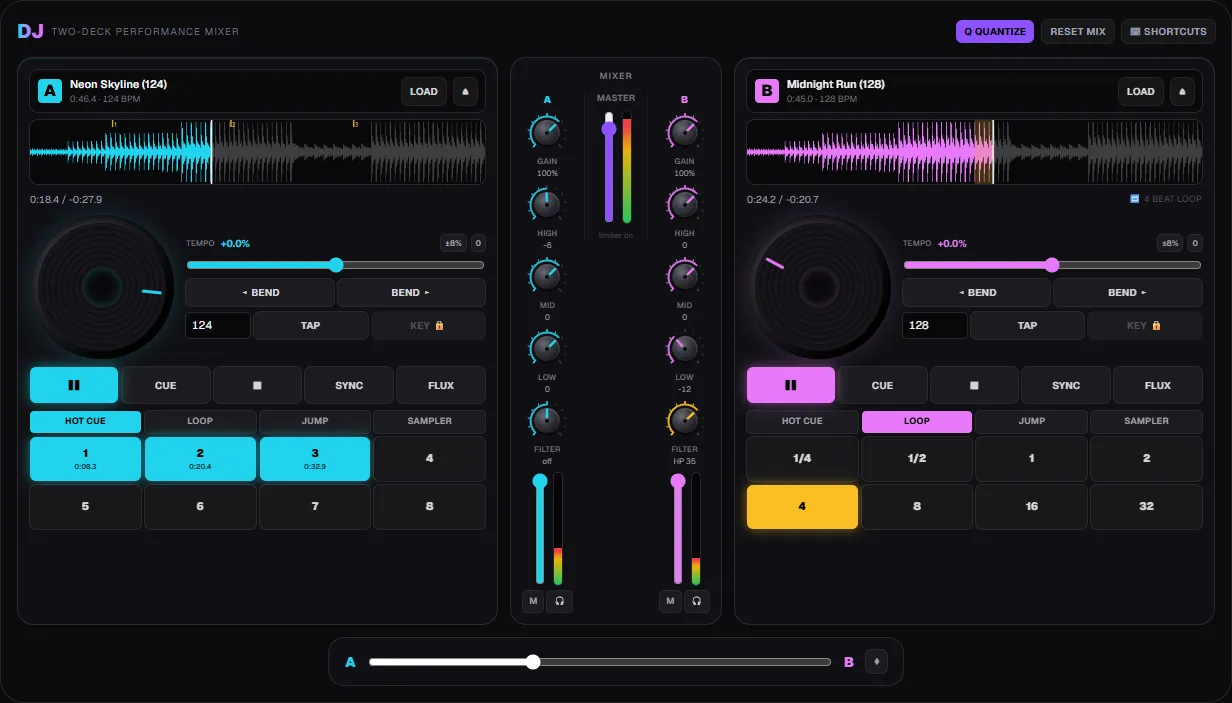Click the channel B volume fader handle
Image resolution: width=1232 pixels, height=703 pixels.
678,481
